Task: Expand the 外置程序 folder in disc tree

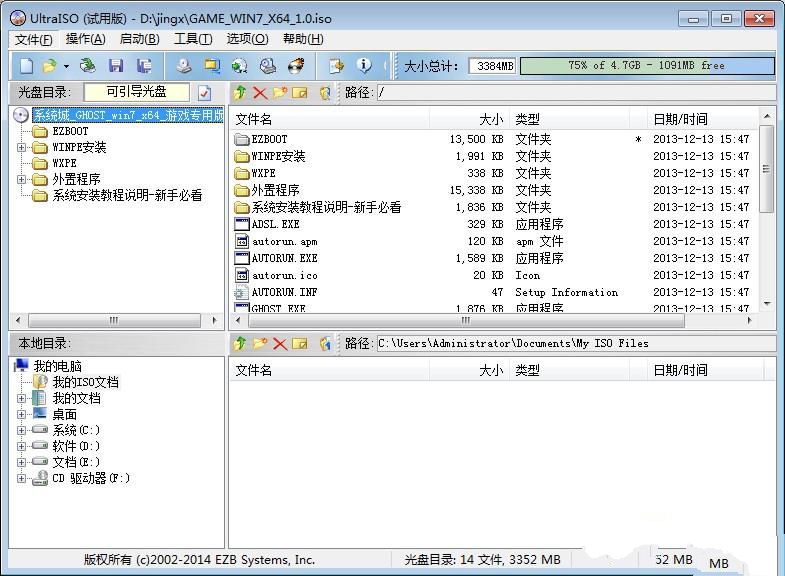Action: click(x=22, y=180)
